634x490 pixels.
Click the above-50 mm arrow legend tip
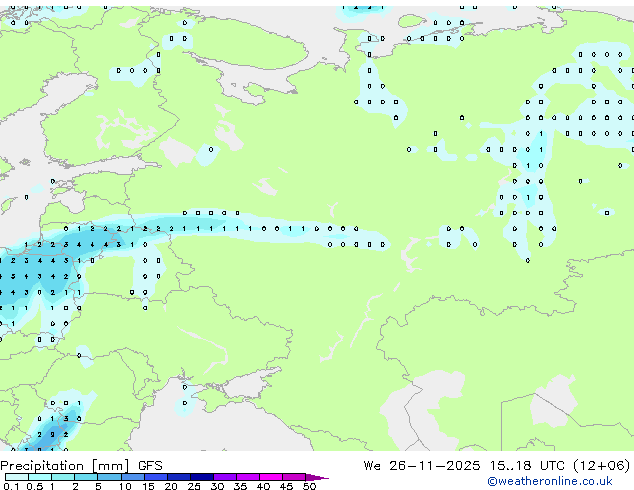tap(317, 477)
